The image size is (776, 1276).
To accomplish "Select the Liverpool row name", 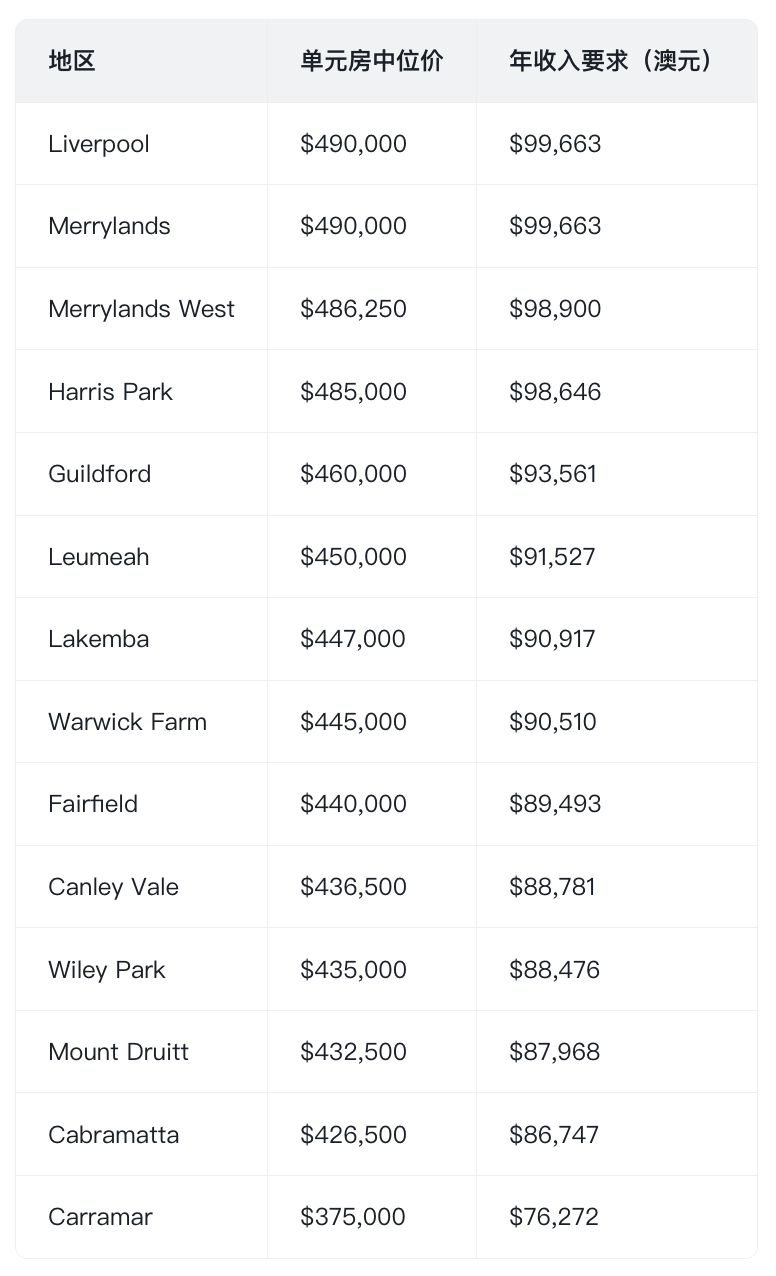I will coord(99,144).
